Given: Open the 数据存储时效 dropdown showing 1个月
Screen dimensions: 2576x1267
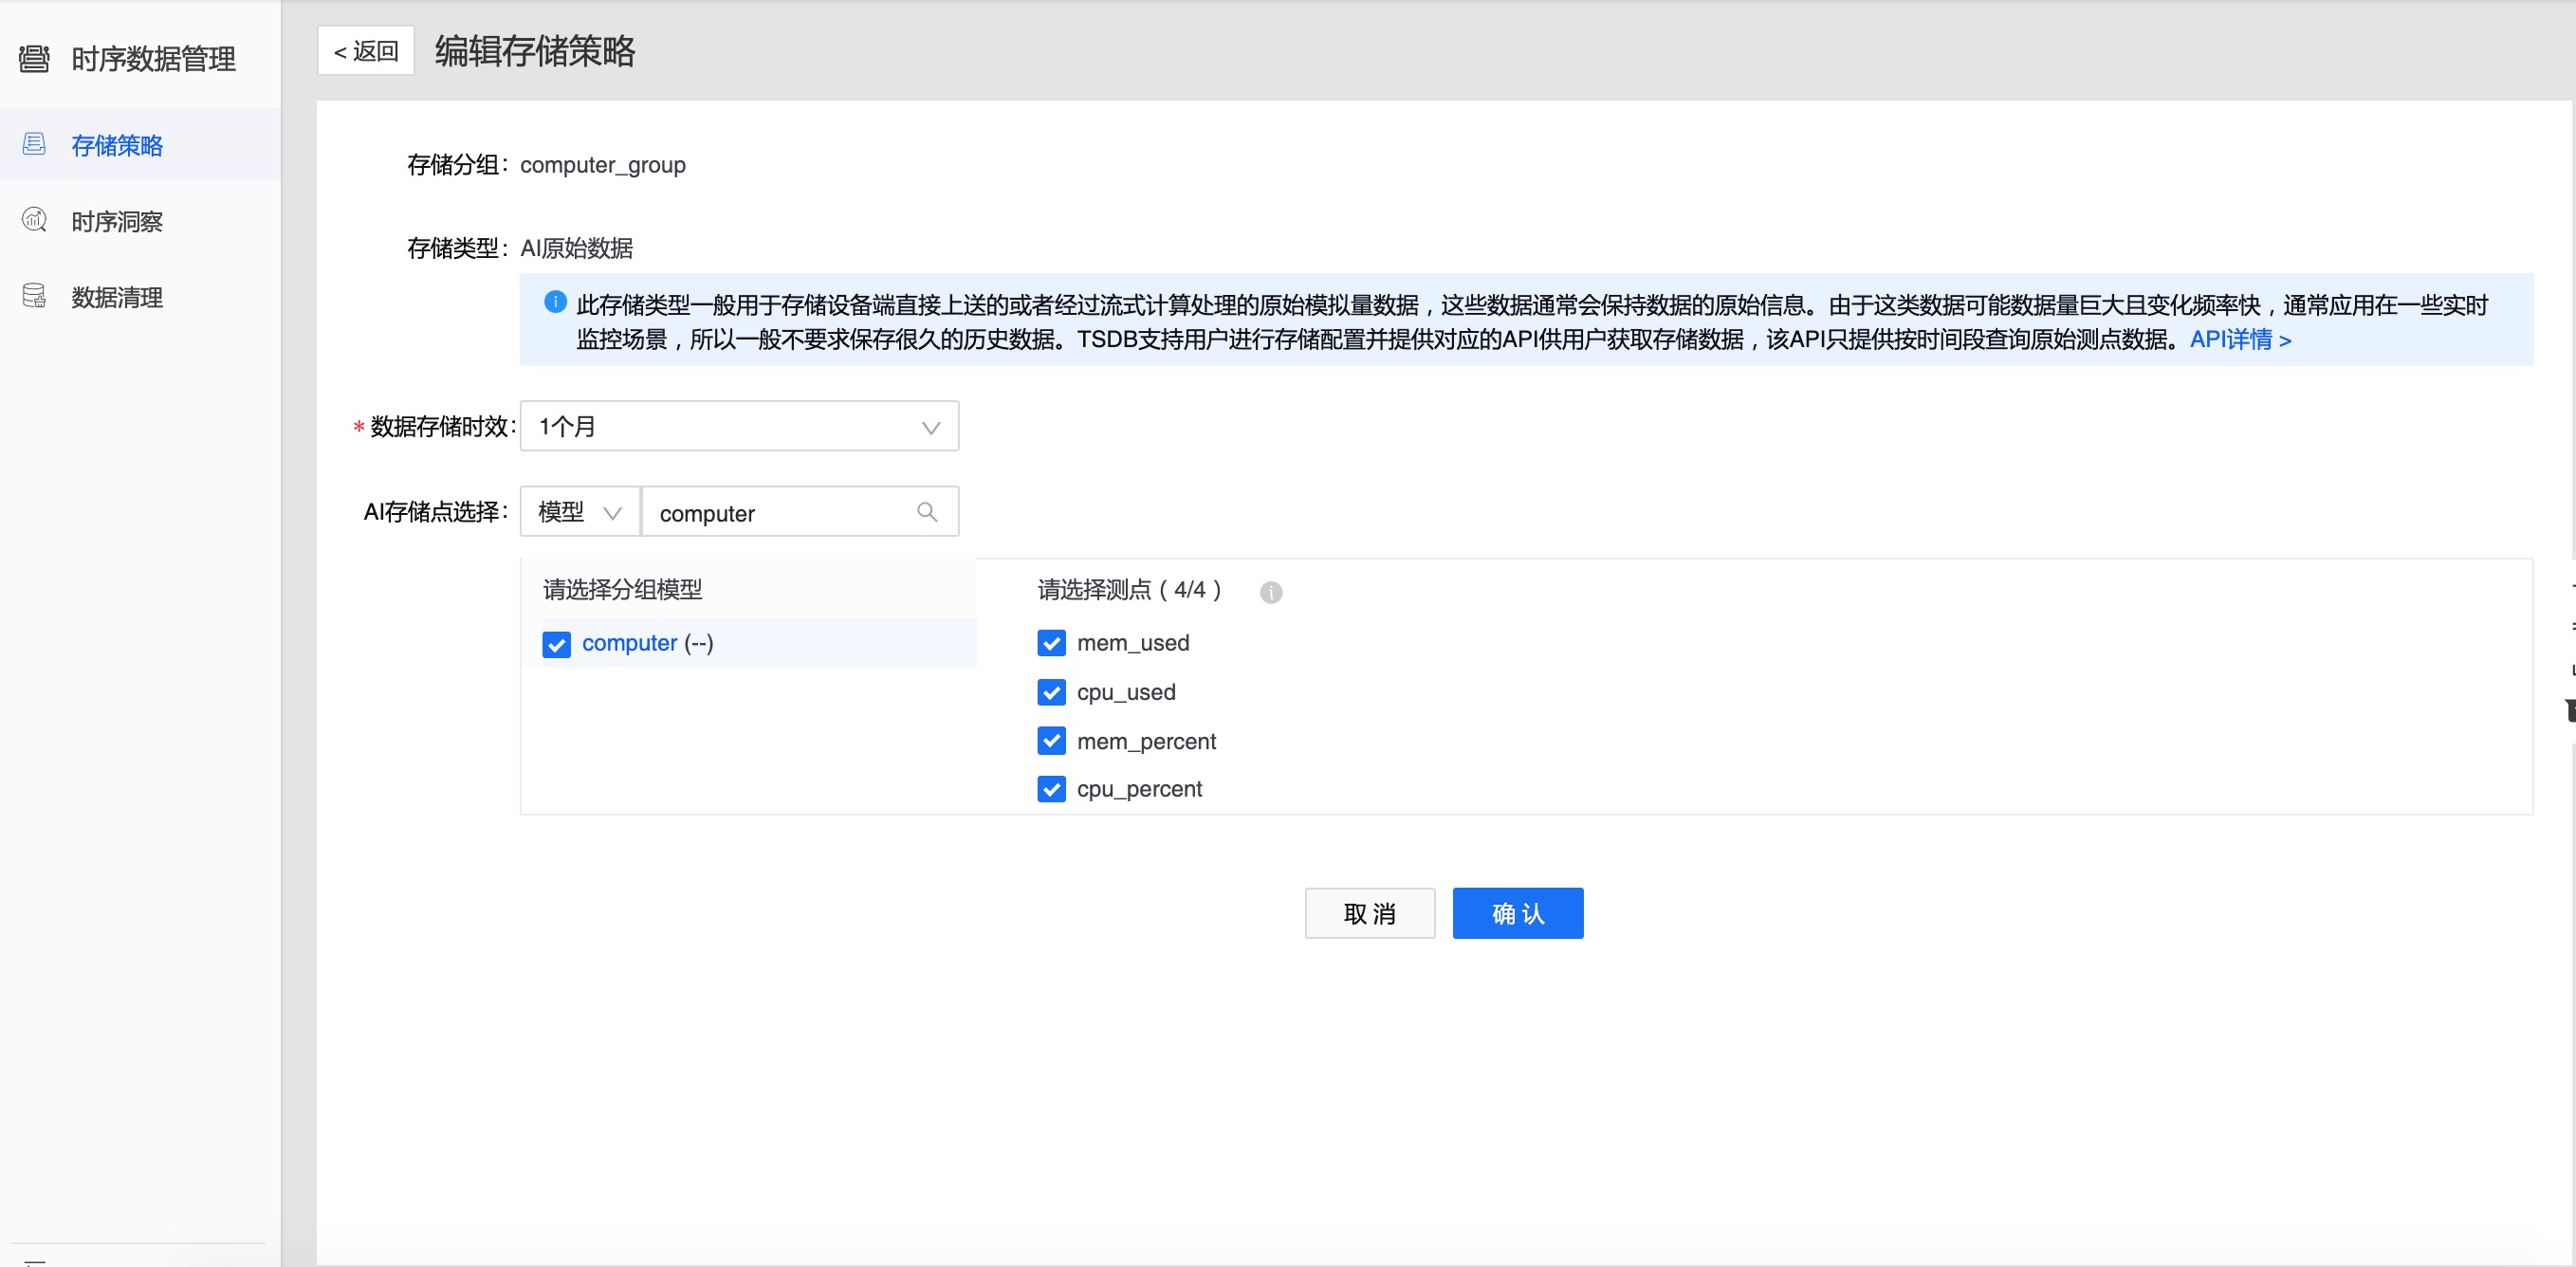Looking at the screenshot, I should click(739, 426).
